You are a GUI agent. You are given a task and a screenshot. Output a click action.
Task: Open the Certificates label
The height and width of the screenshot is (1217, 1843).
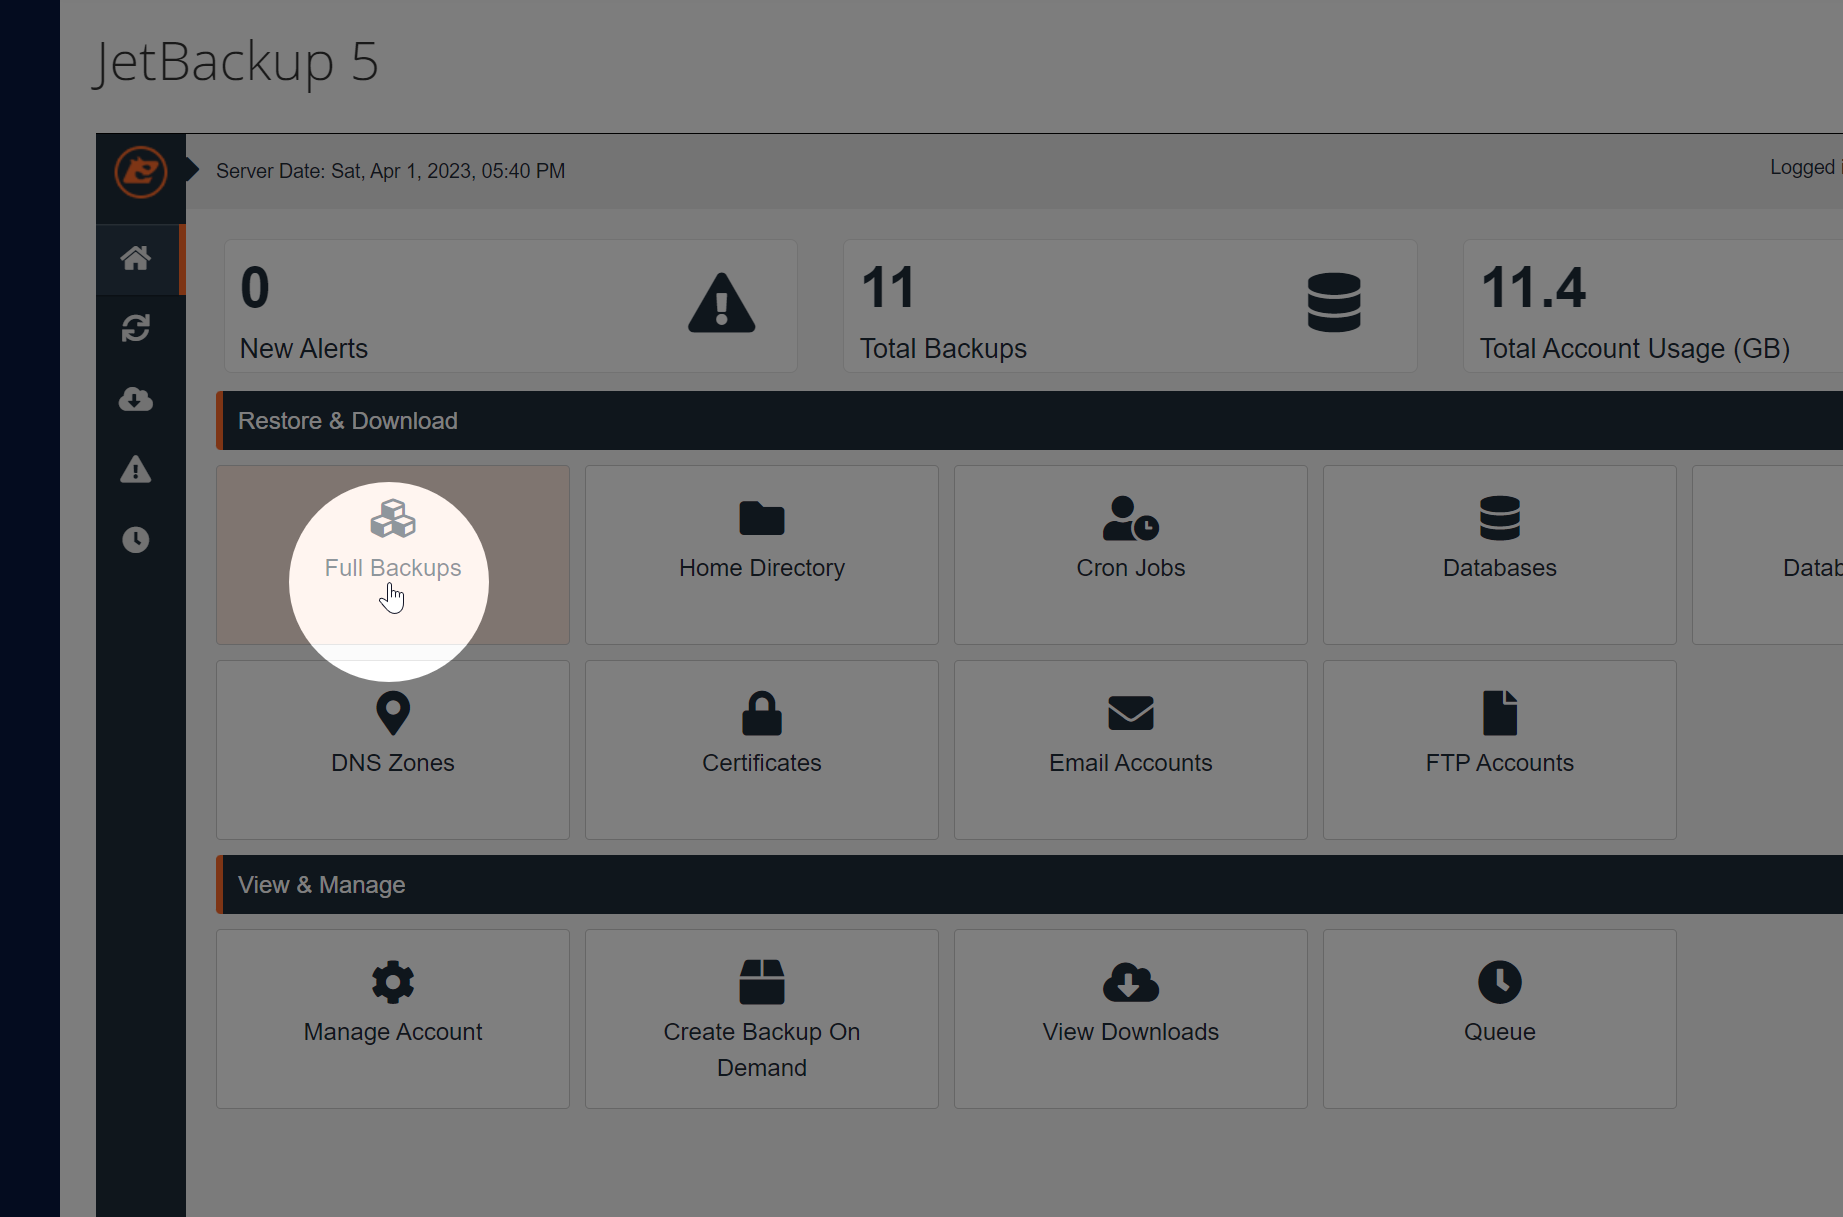point(762,763)
